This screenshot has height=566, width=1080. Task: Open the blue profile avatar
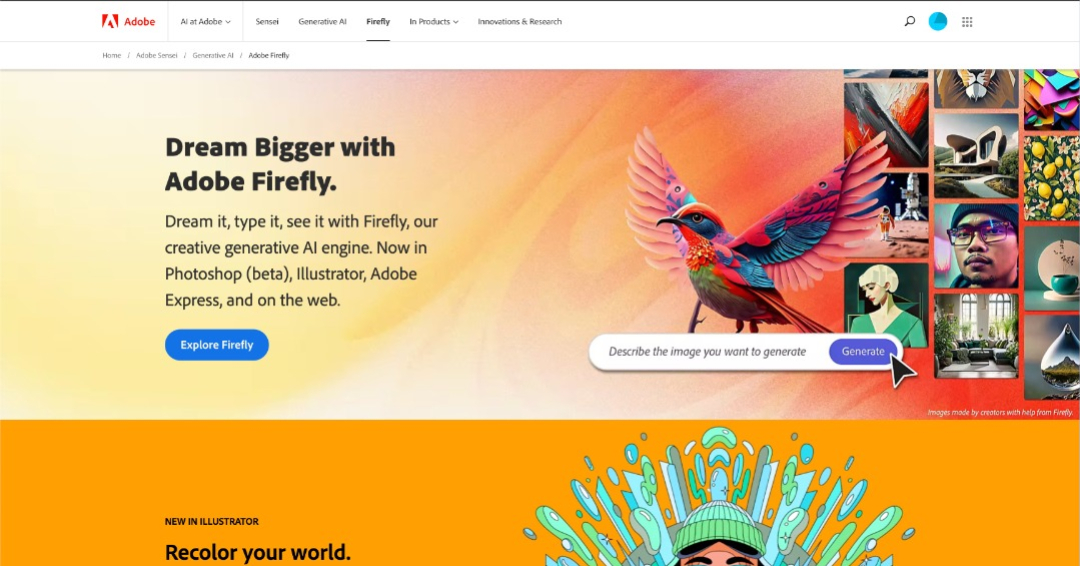tap(937, 21)
